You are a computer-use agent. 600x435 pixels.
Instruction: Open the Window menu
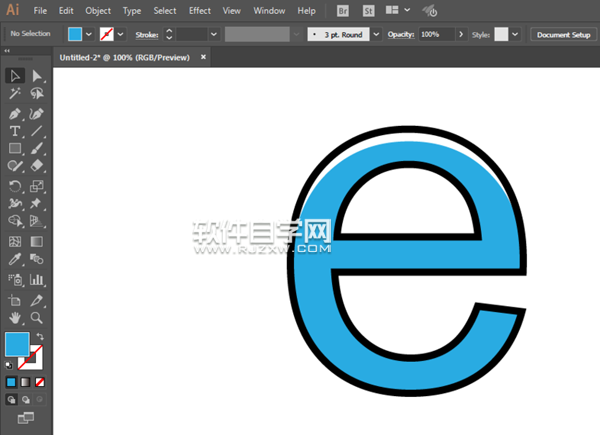(269, 11)
